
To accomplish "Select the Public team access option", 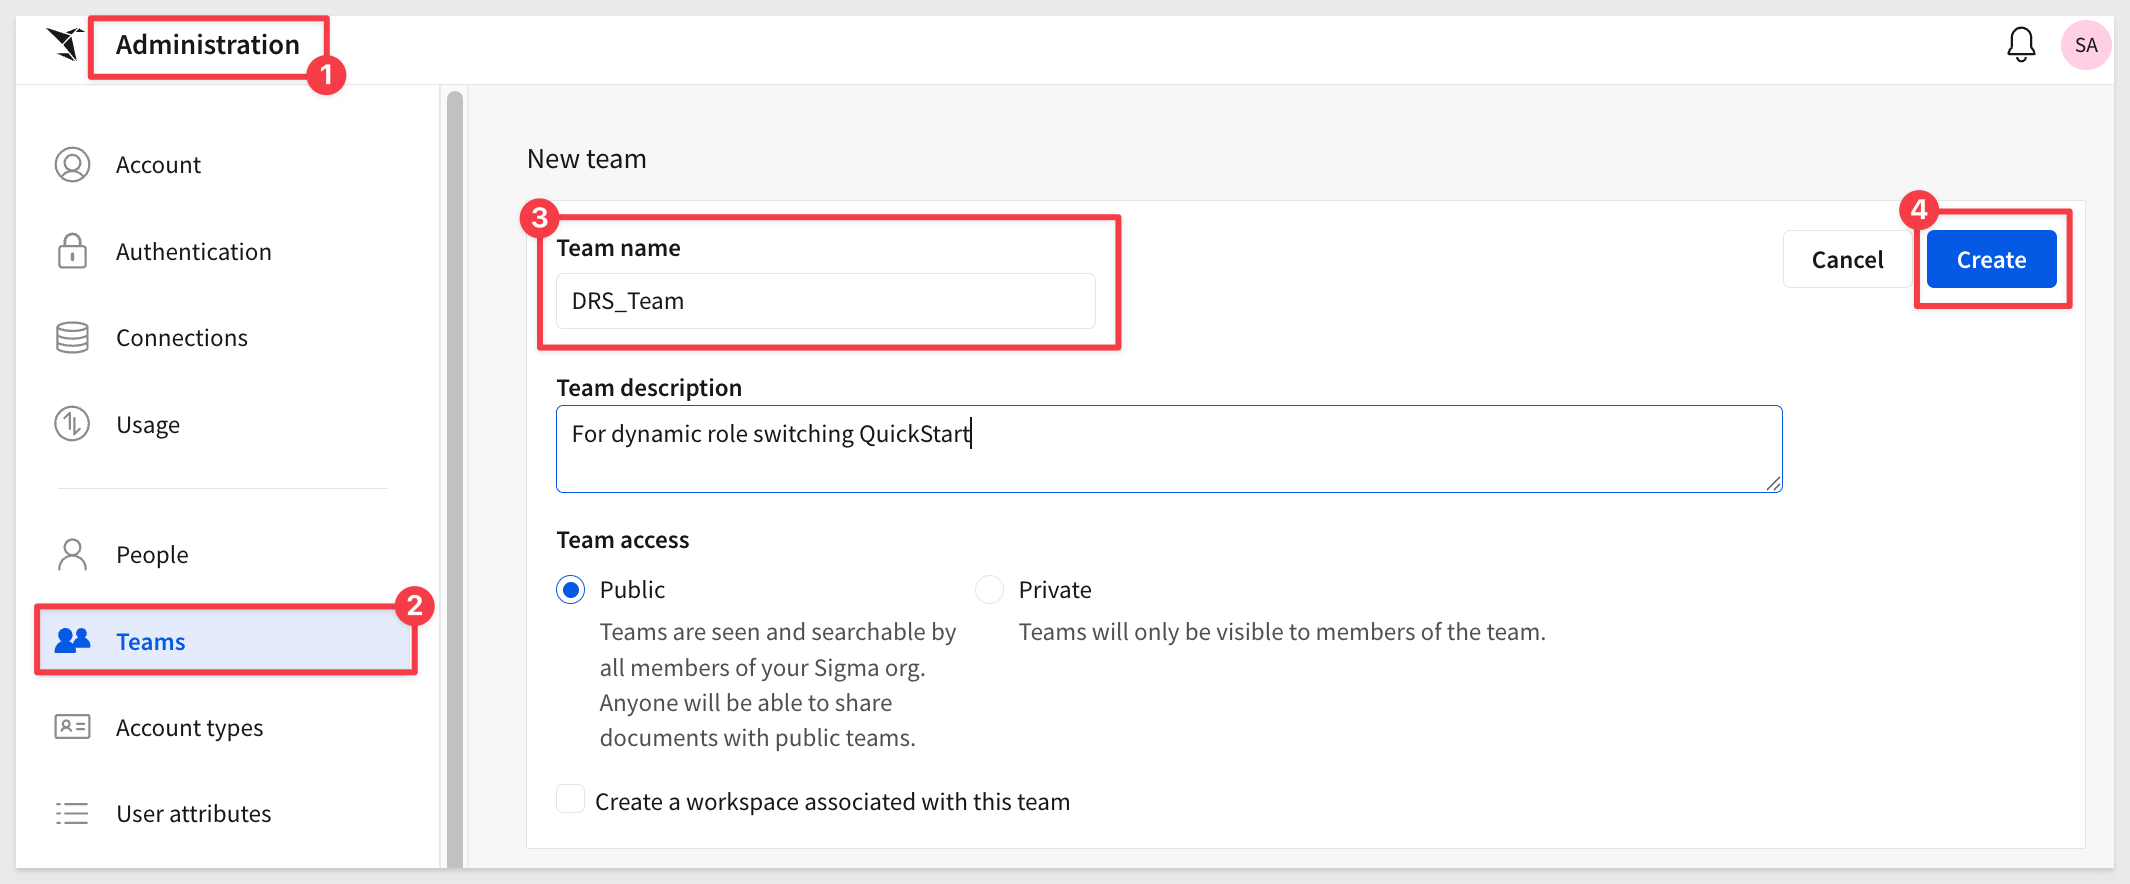I will pyautogui.click(x=571, y=590).
